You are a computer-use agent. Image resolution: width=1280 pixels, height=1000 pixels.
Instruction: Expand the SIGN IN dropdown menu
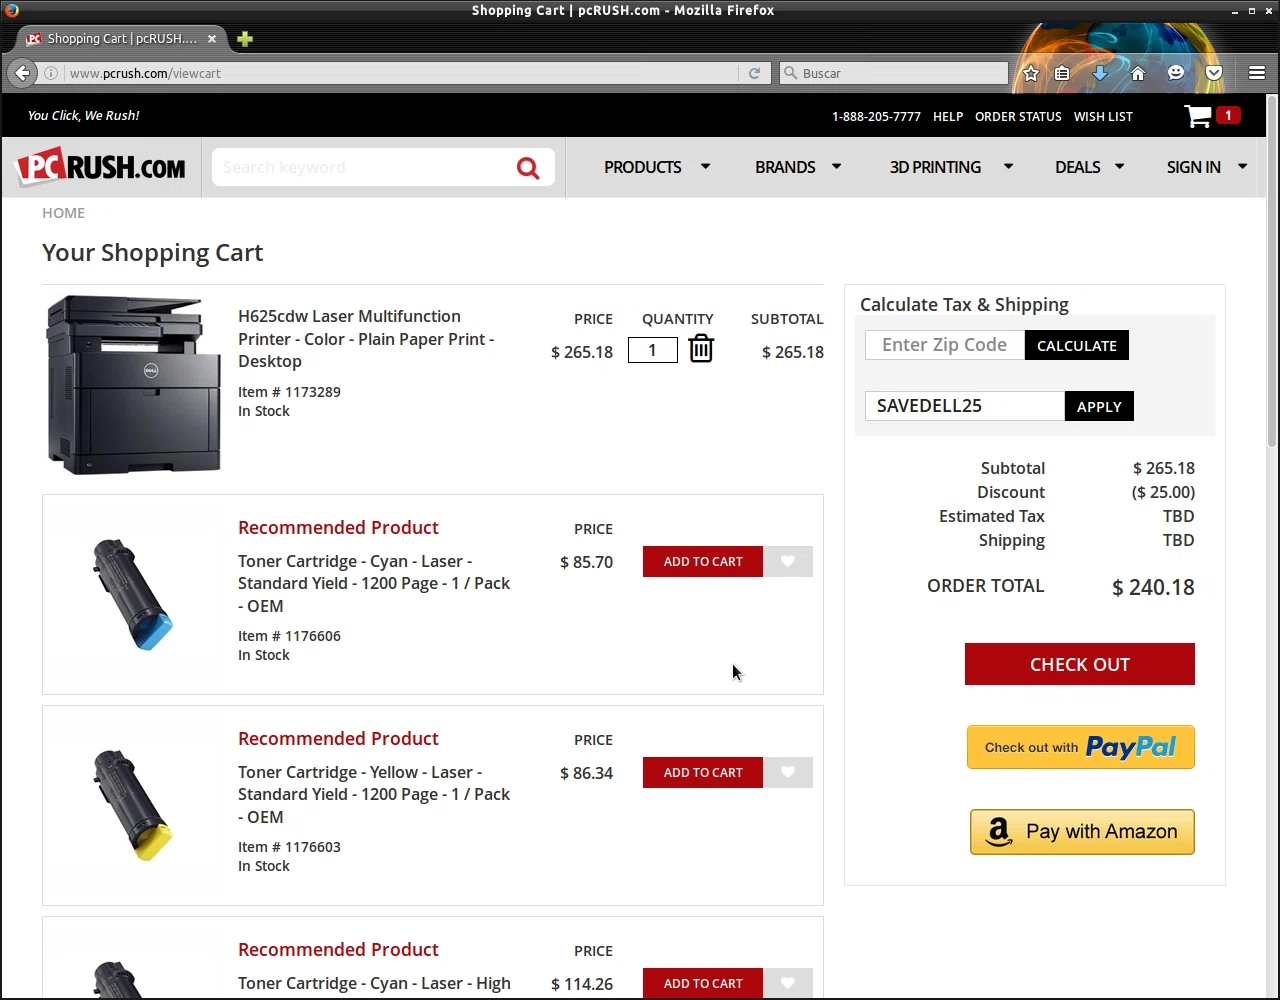1207,167
